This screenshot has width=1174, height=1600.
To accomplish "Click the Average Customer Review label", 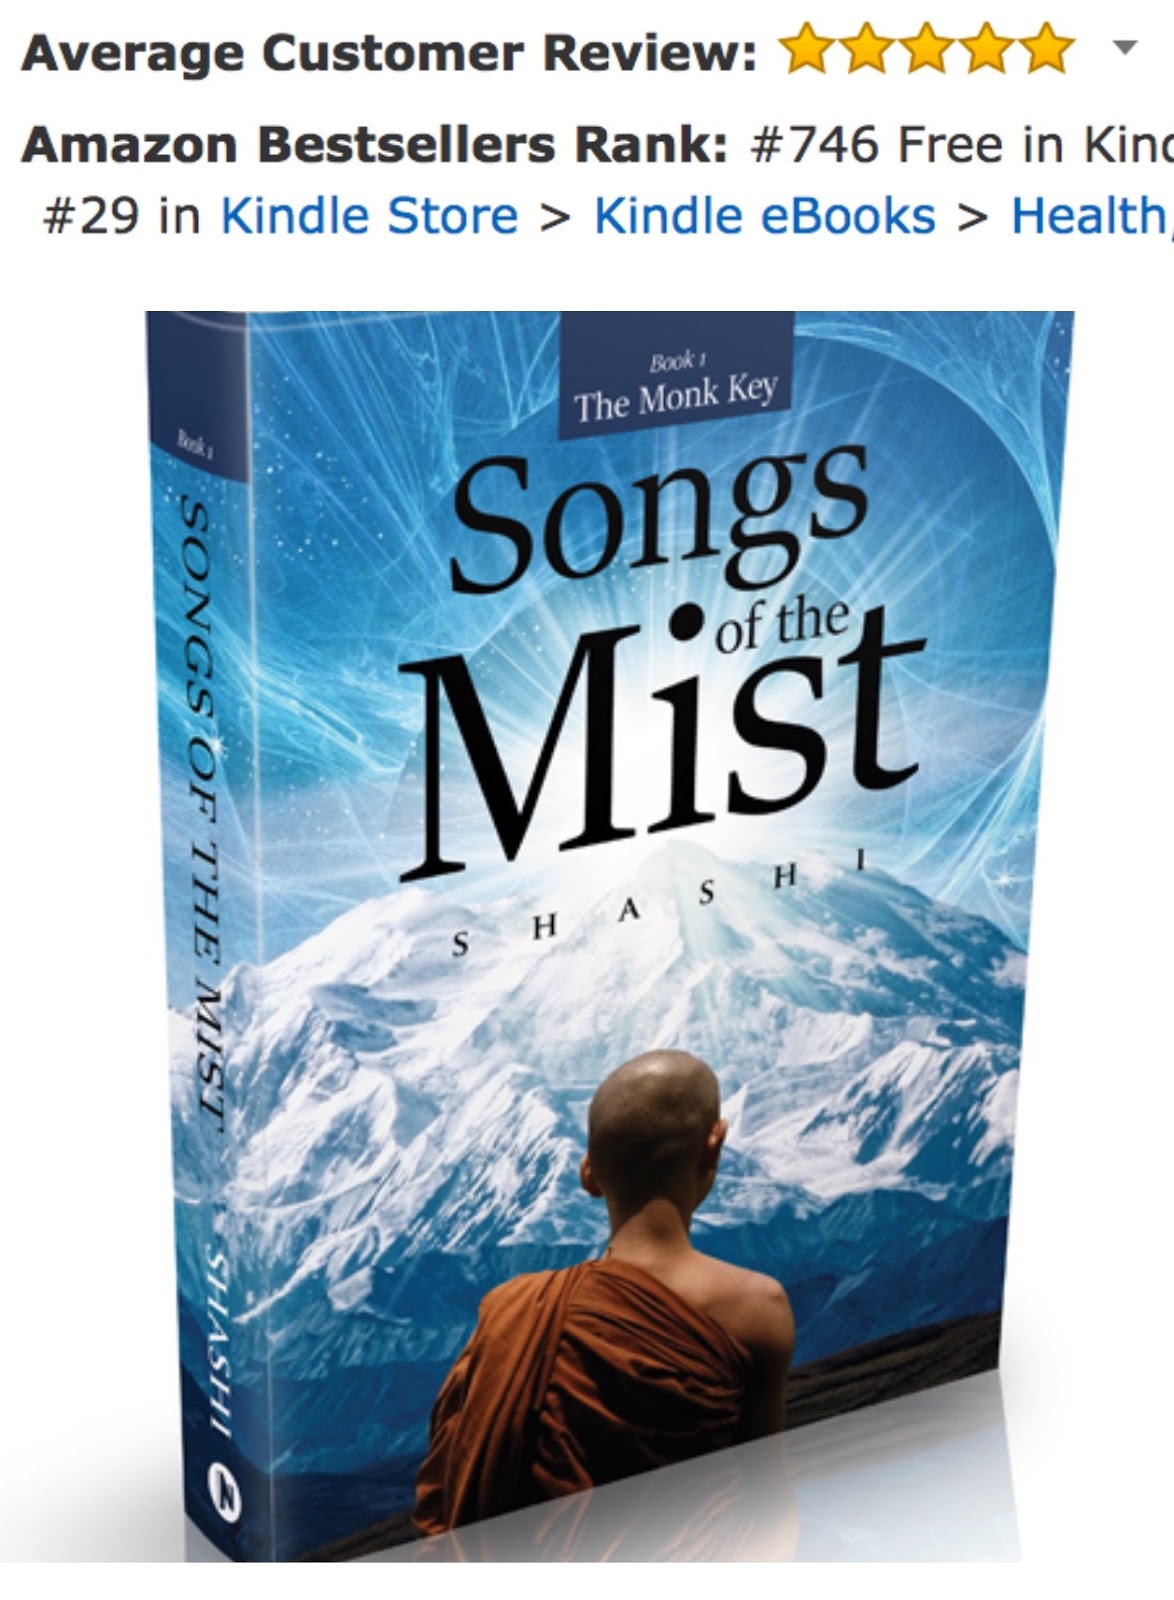I will [x=389, y=52].
